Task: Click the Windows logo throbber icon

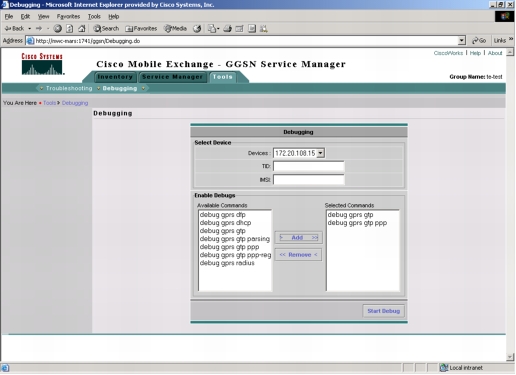Action: (x=505, y=16)
